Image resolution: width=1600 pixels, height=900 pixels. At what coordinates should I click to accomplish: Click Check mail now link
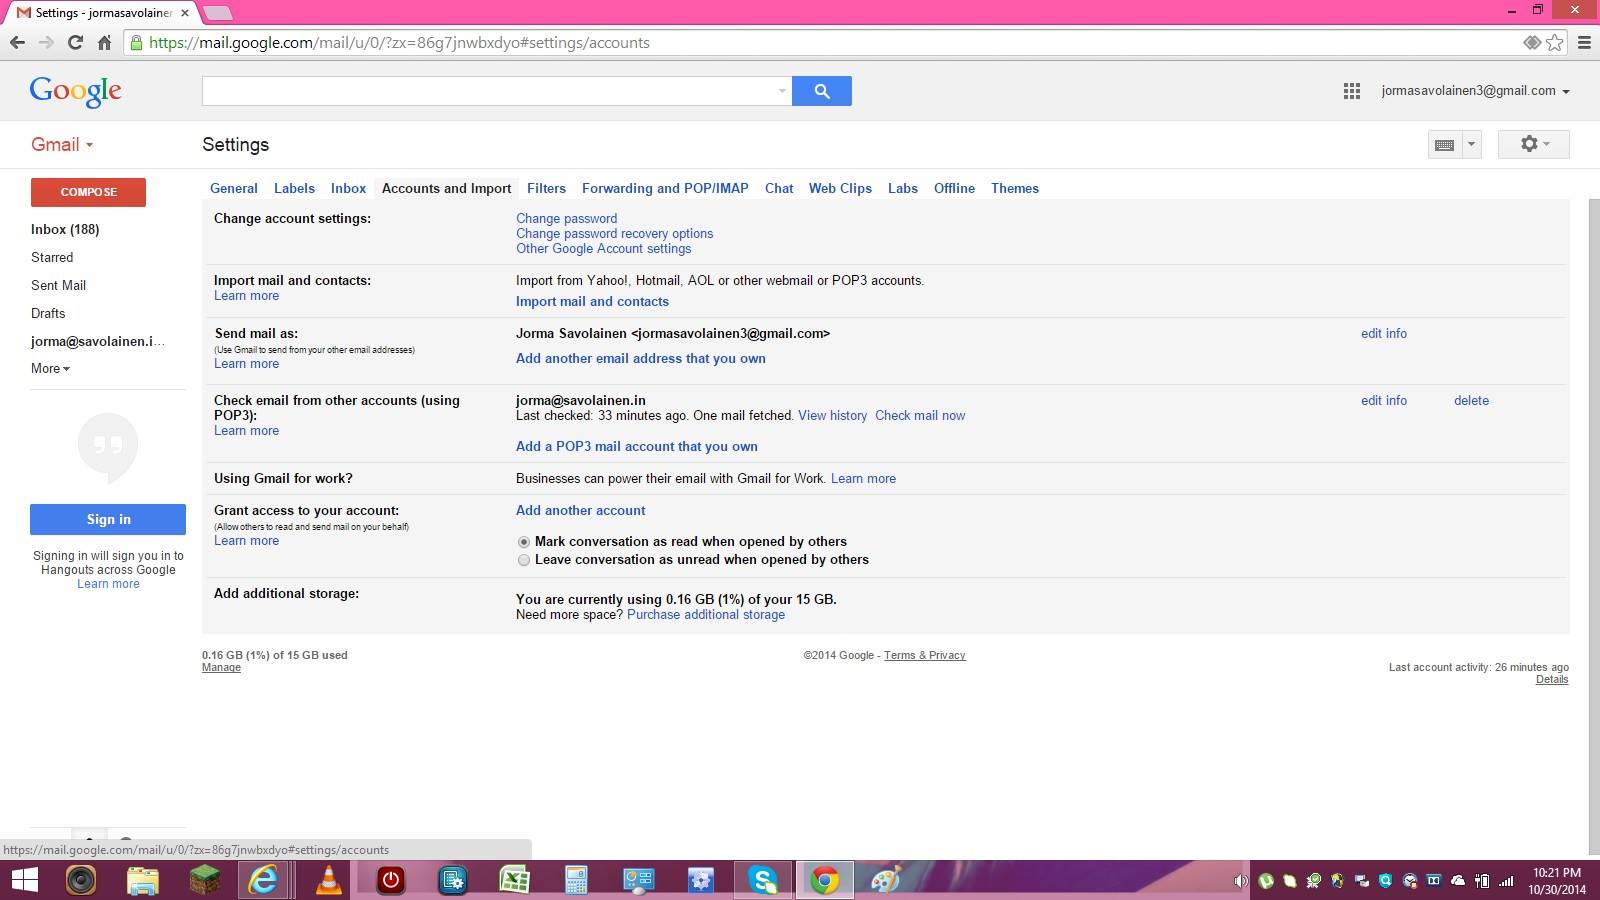tap(920, 415)
